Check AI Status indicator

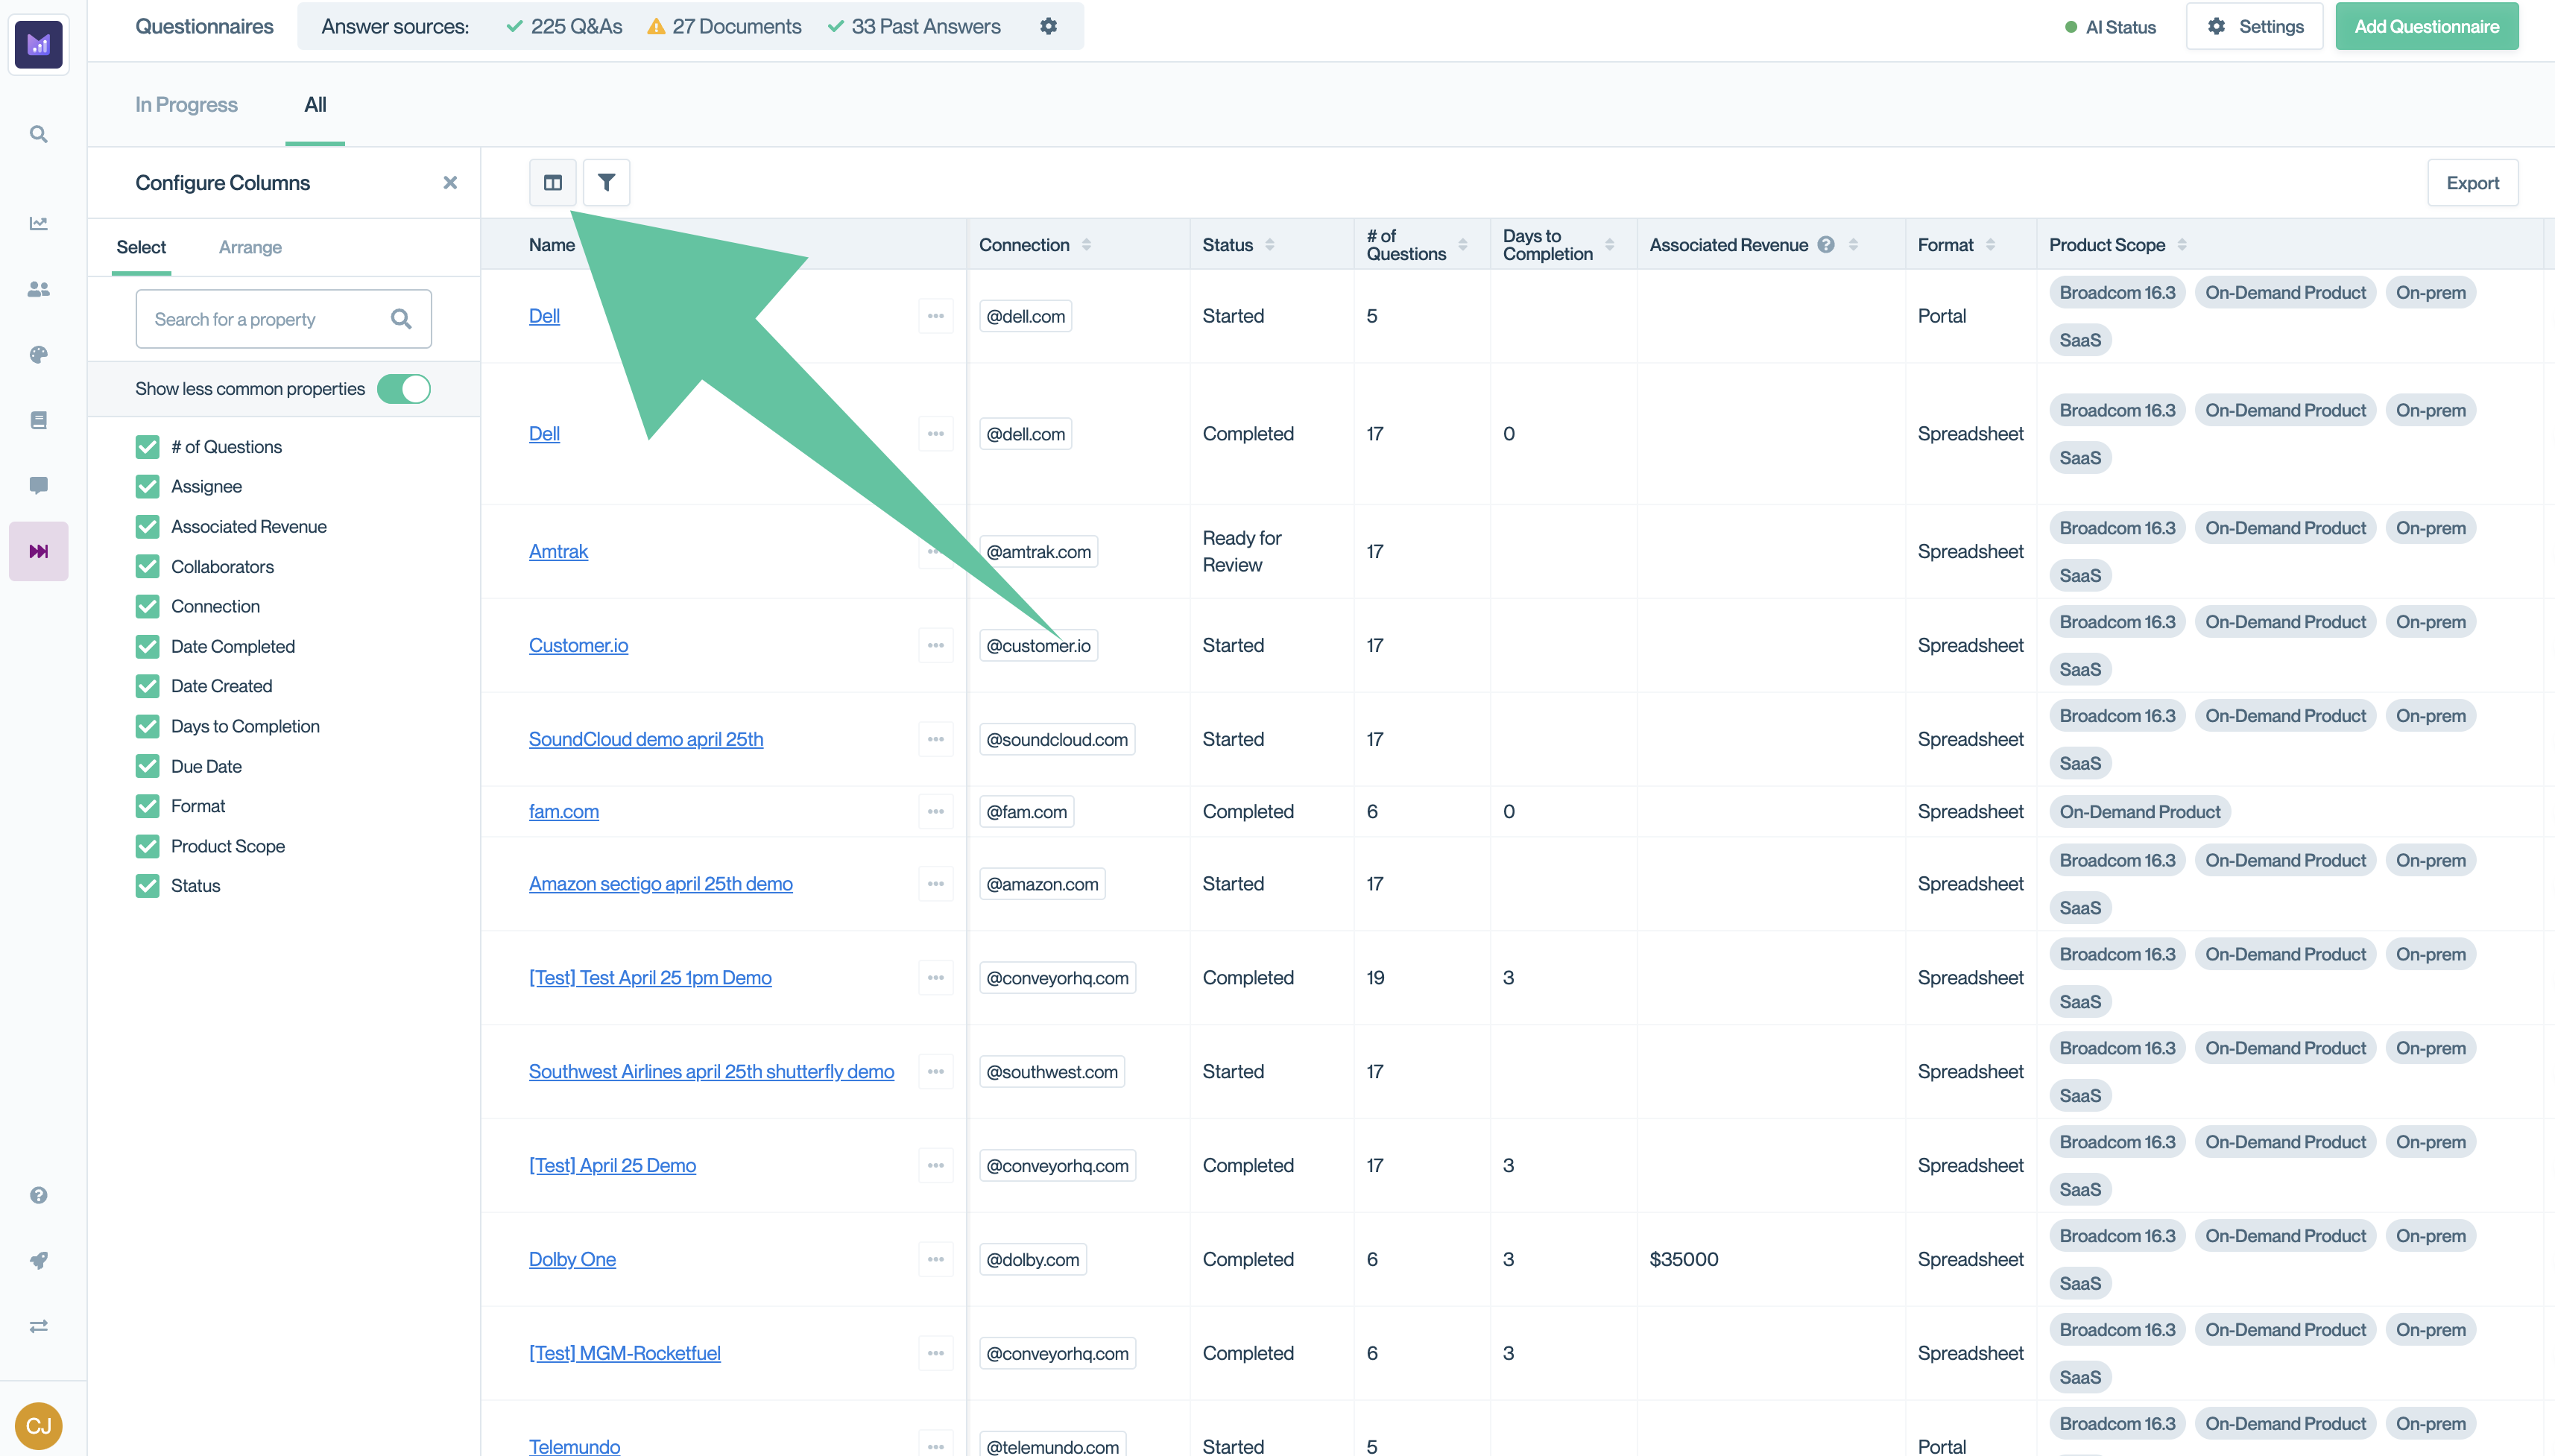[x=2110, y=27]
